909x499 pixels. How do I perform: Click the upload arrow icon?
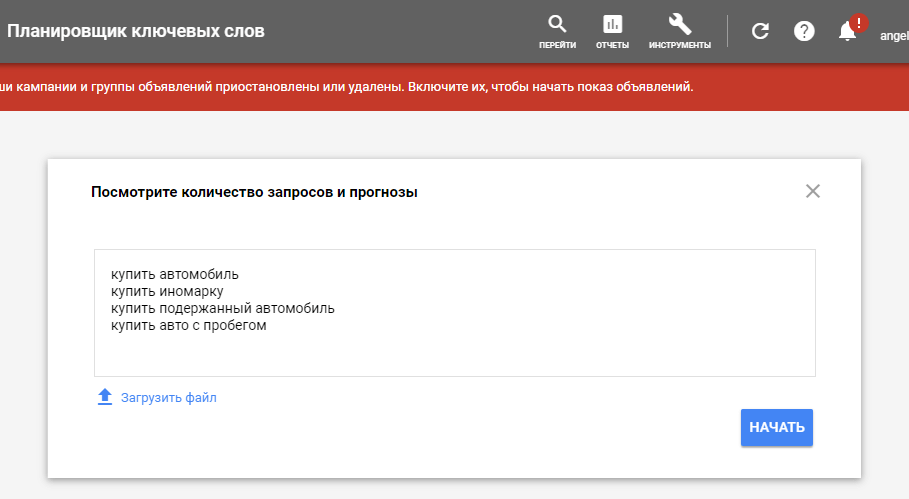pyautogui.click(x=105, y=397)
